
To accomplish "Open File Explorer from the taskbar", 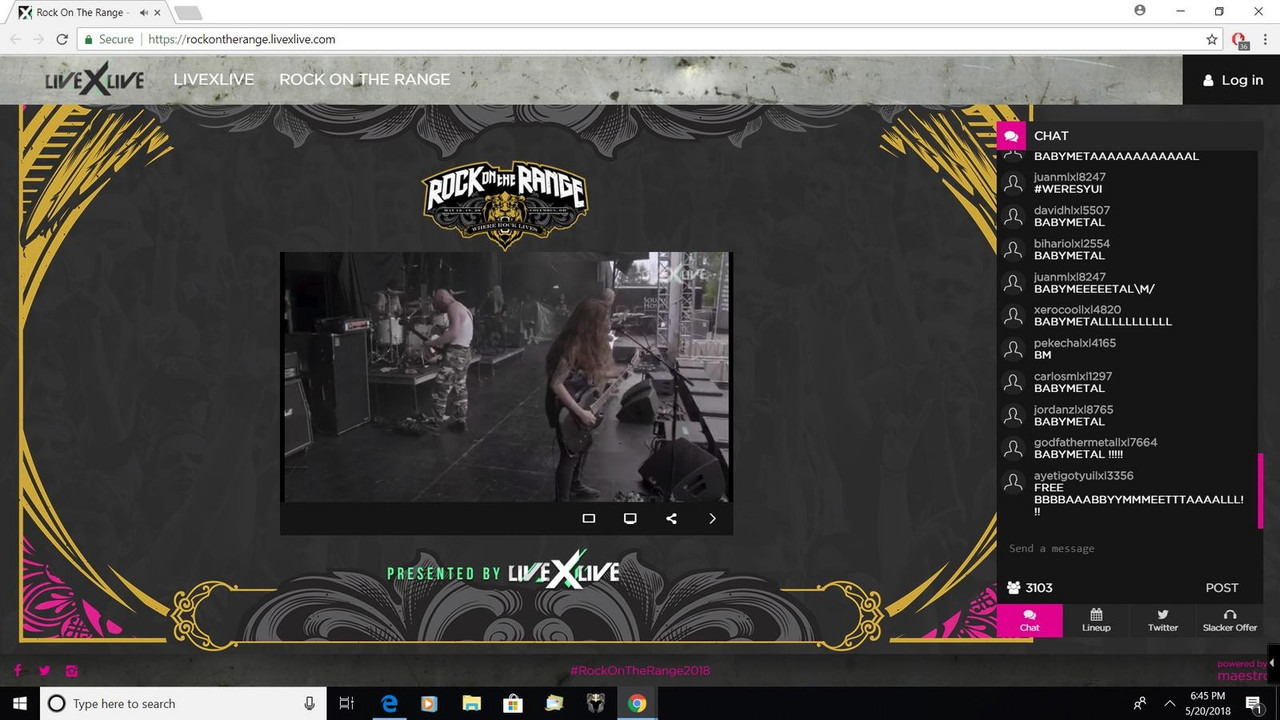I will [x=471, y=703].
